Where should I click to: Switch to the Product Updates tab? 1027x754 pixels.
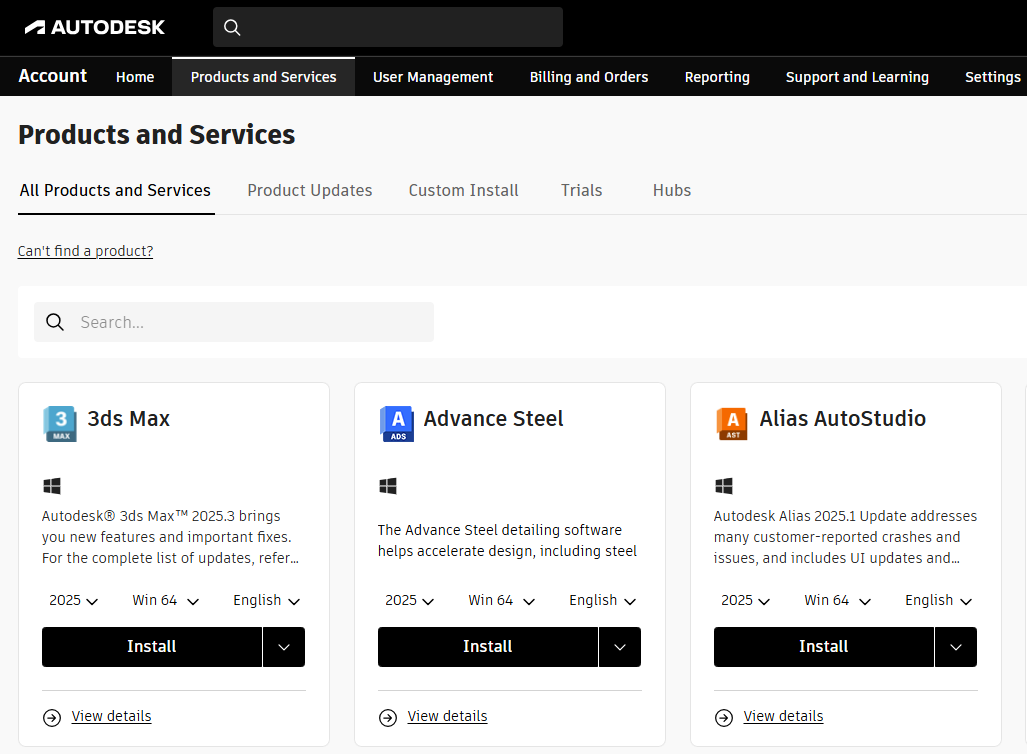(x=310, y=190)
